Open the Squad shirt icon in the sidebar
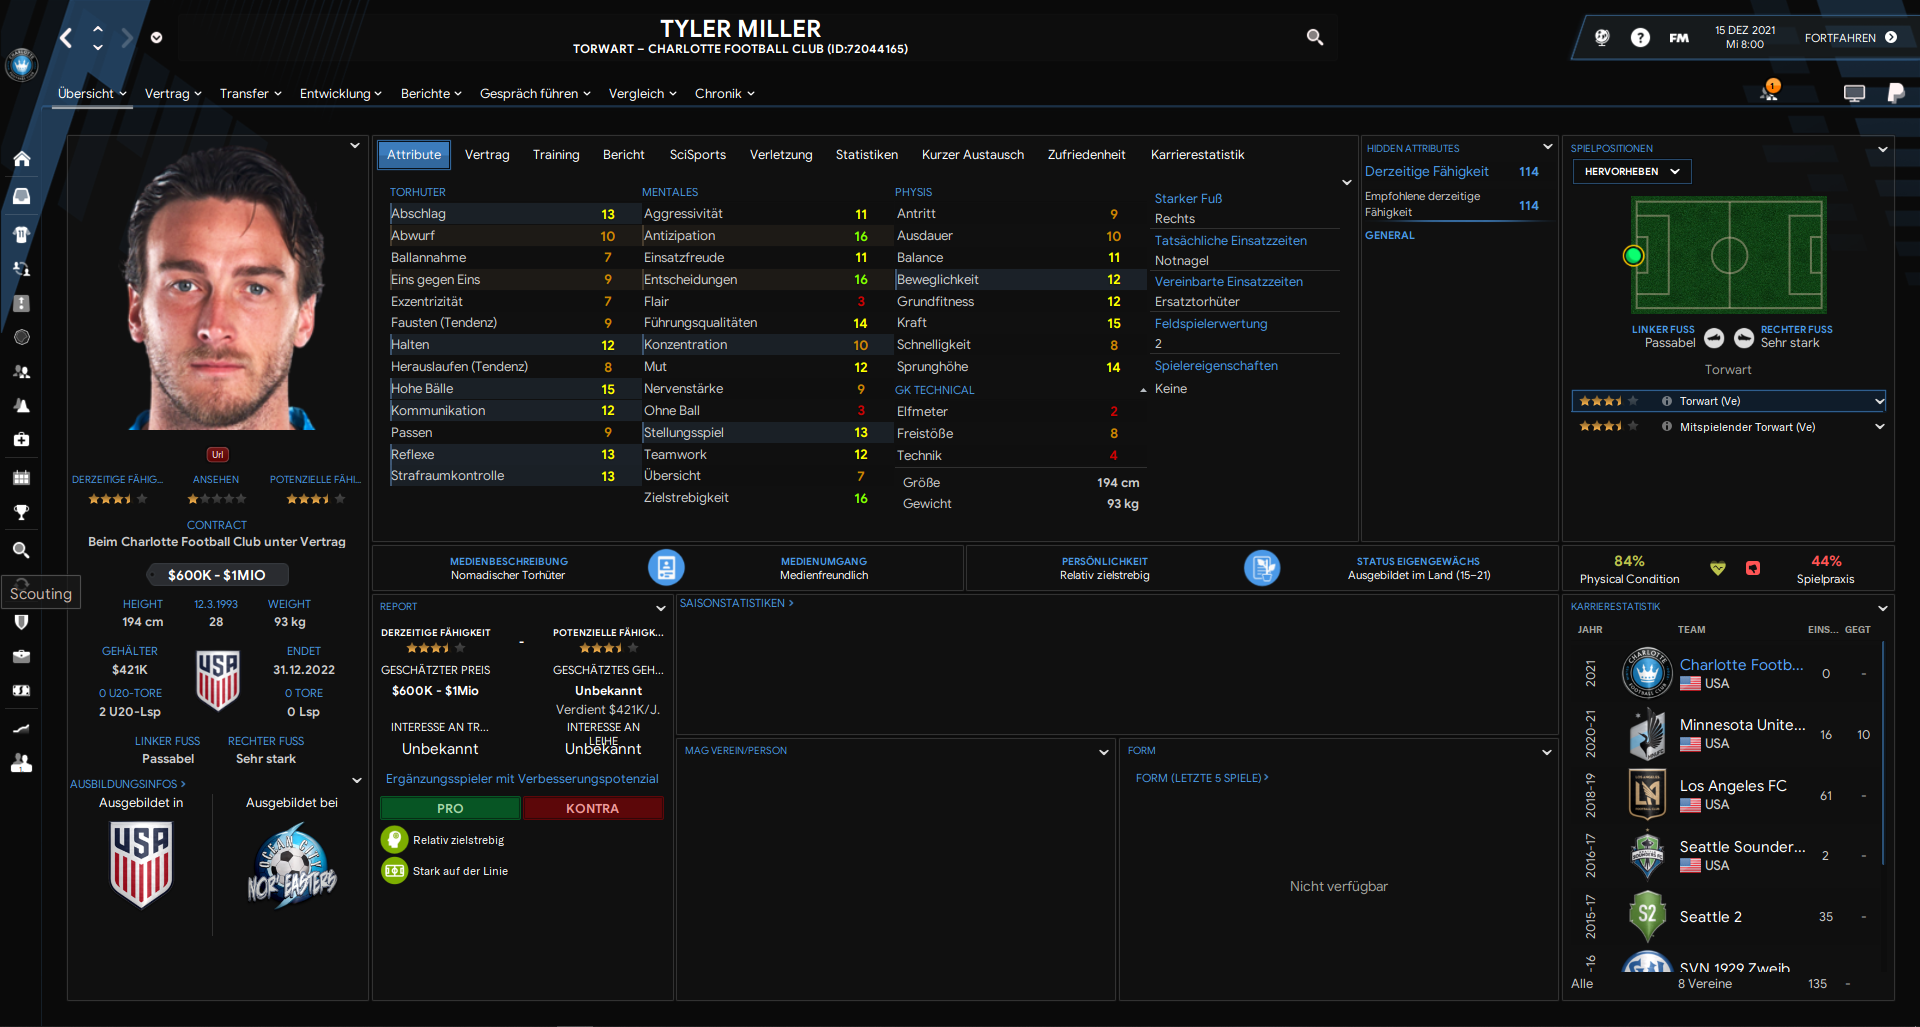 tap(21, 234)
